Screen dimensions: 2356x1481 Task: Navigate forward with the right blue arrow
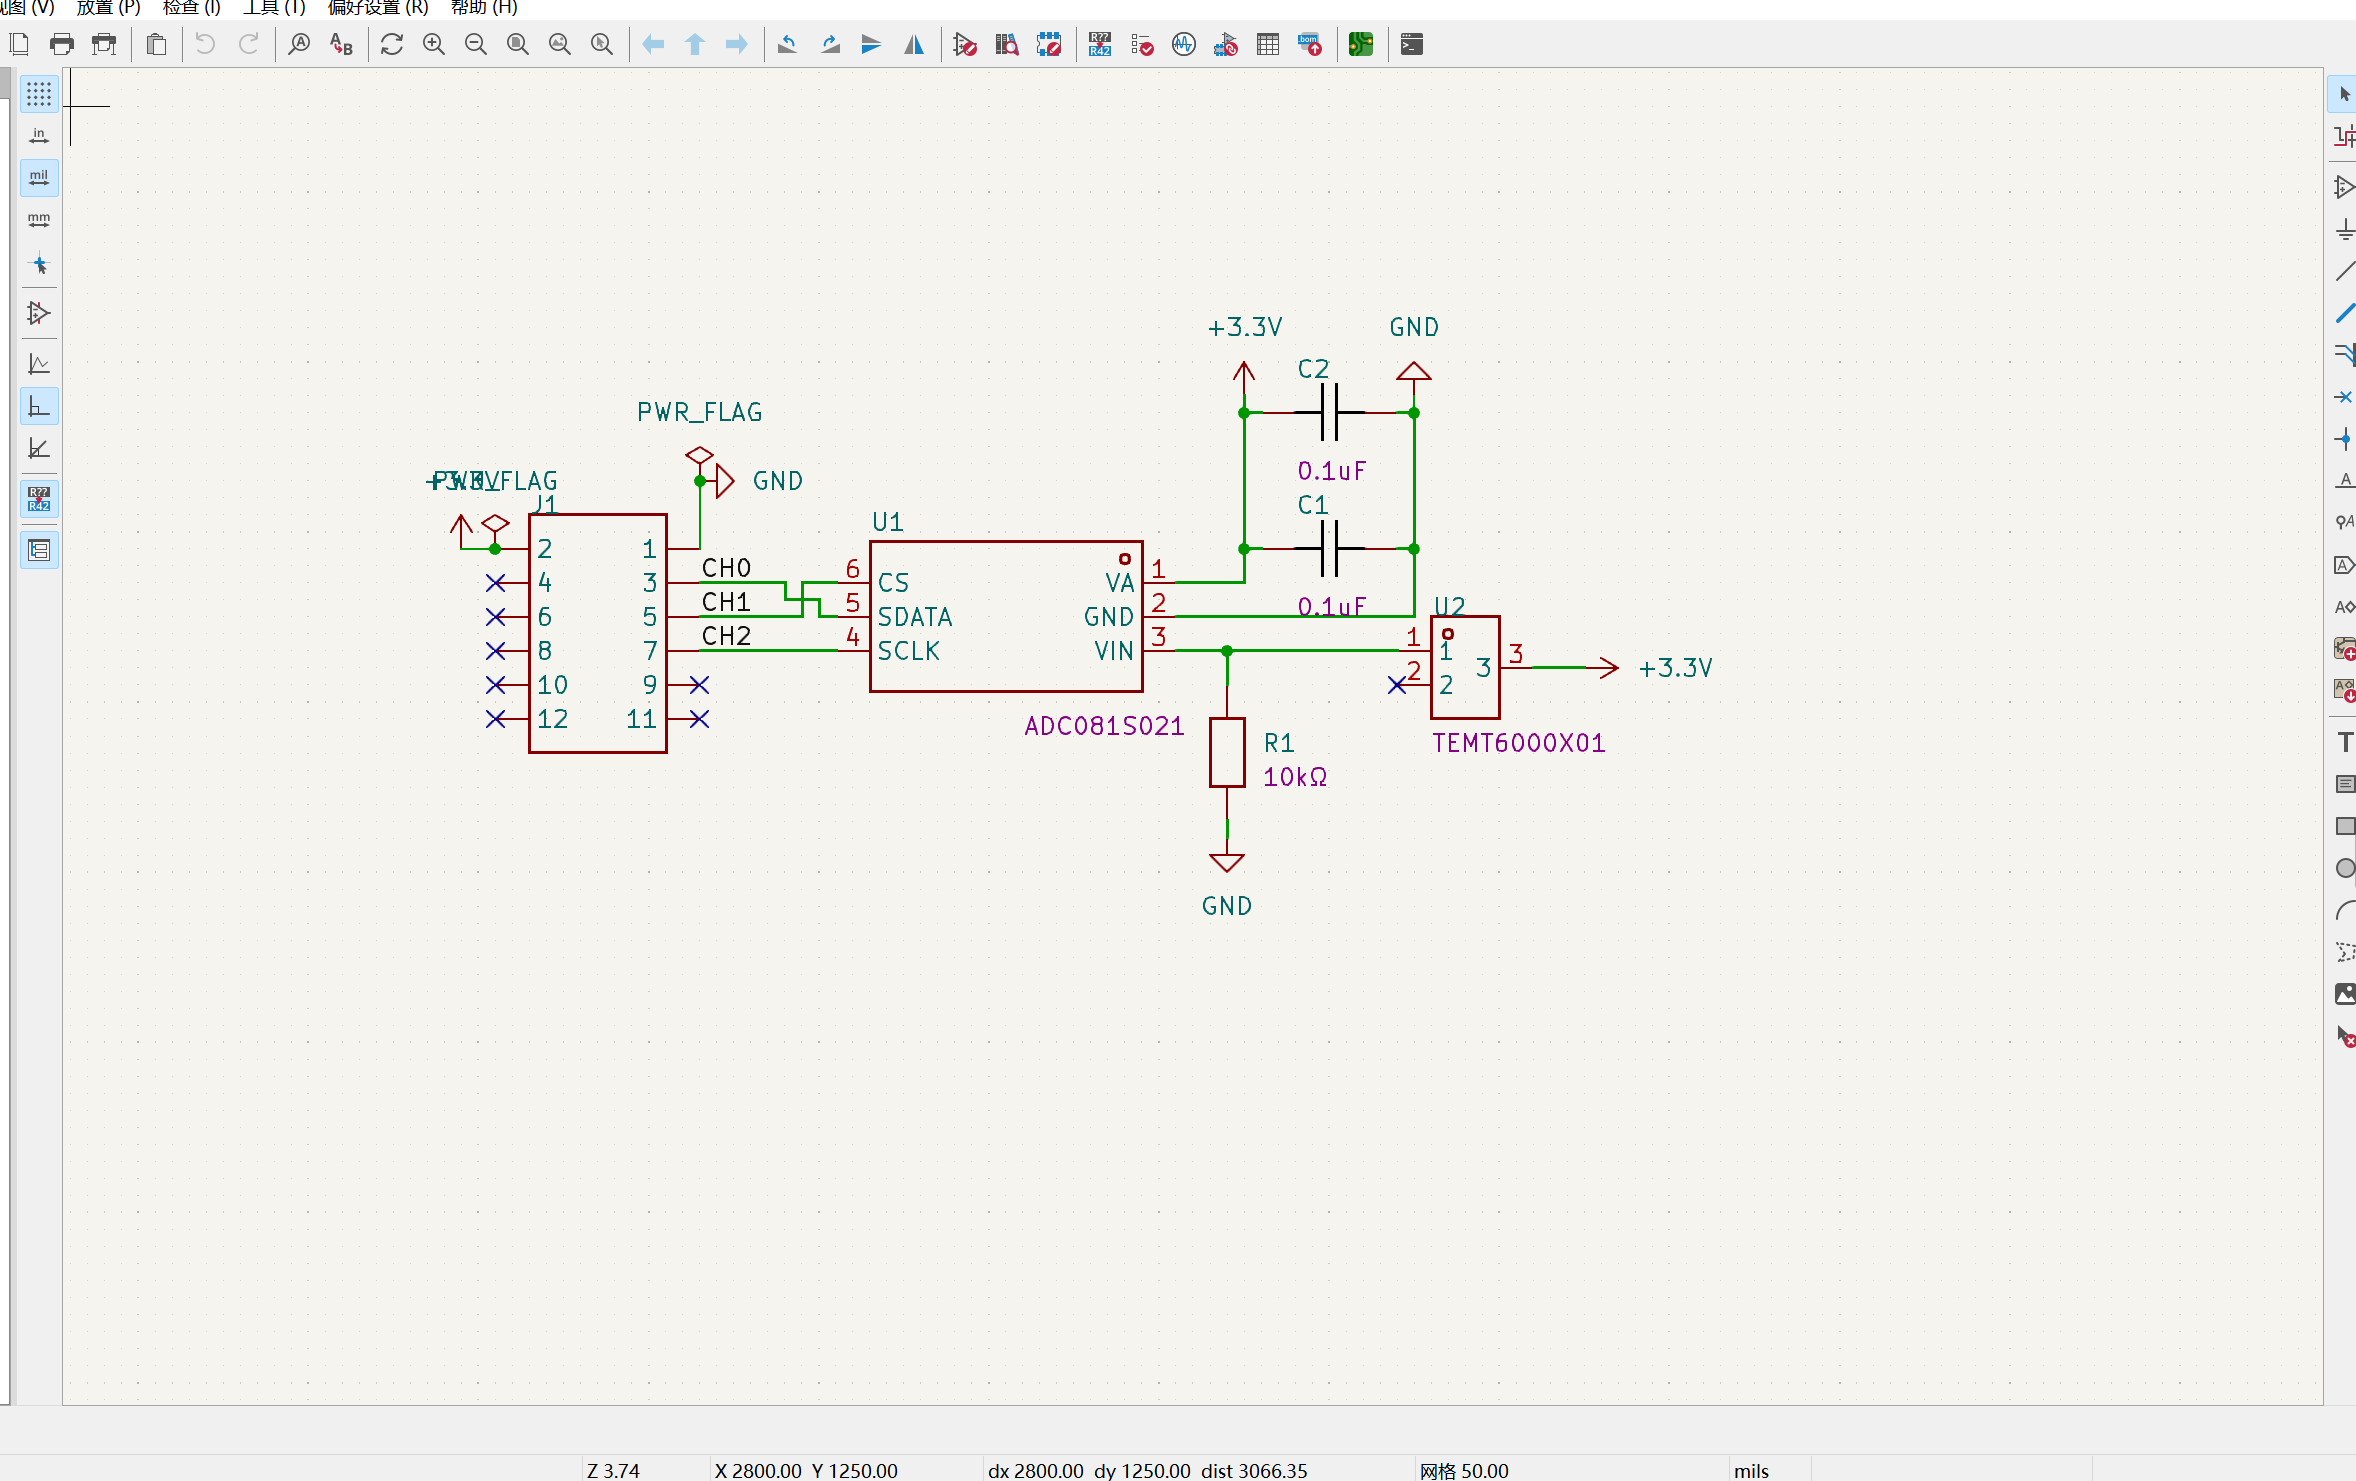point(737,44)
